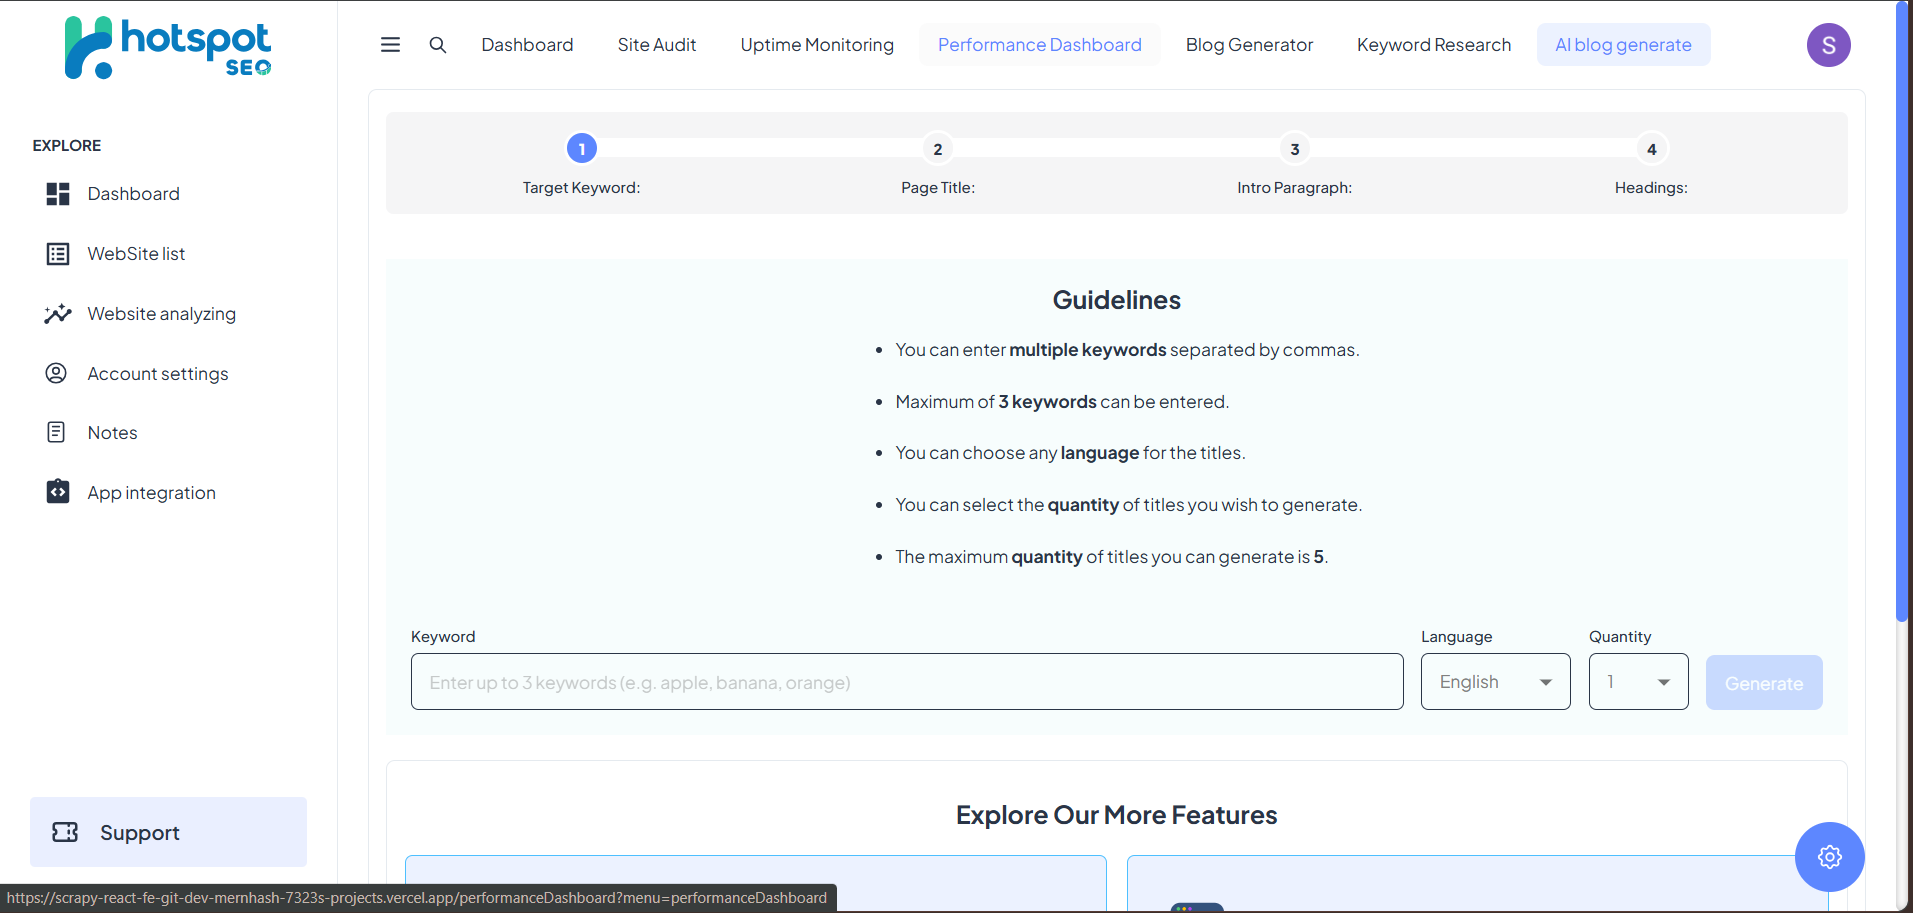
Task: Click the Website analyzing chart icon
Action: [58, 314]
